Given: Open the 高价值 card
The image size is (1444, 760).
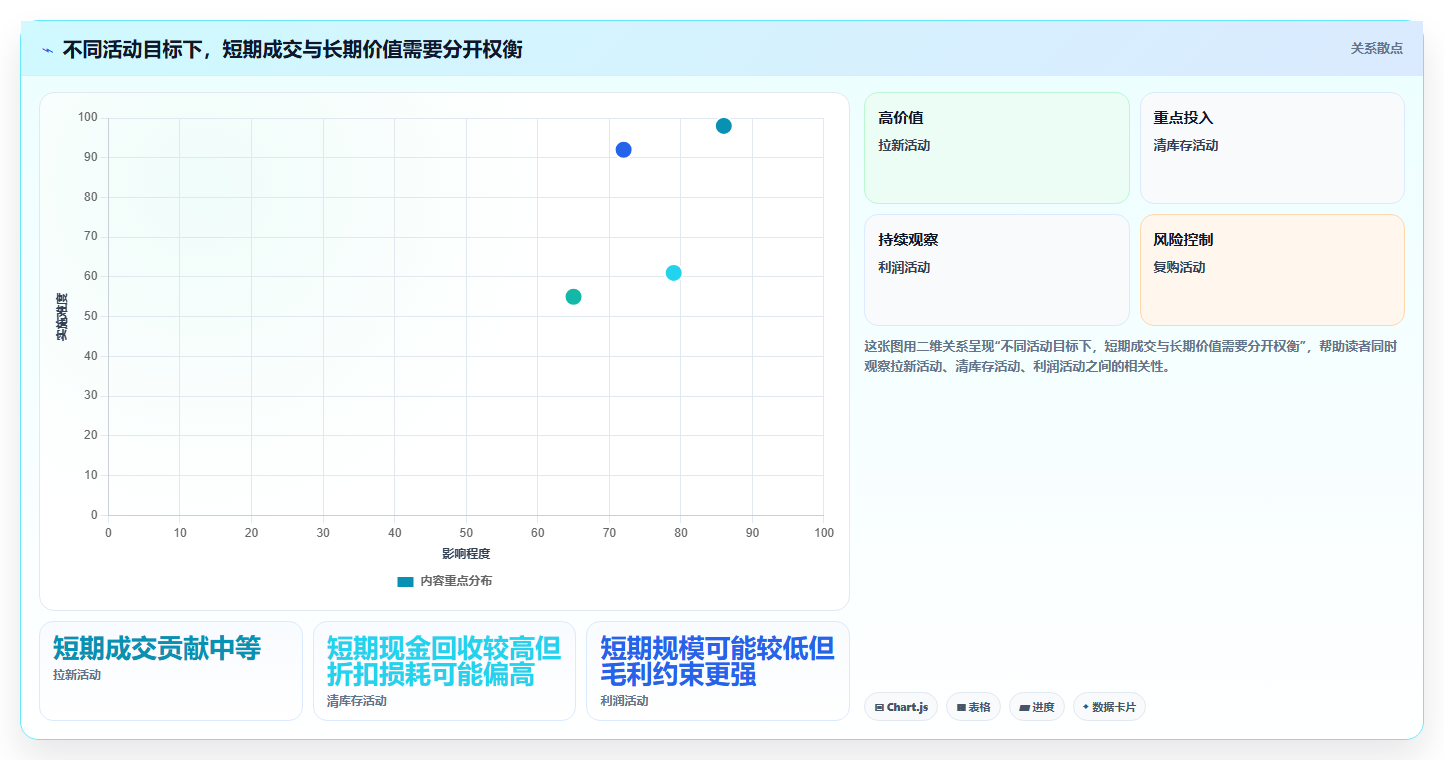Looking at the screenshot, I should click(997, 148).
